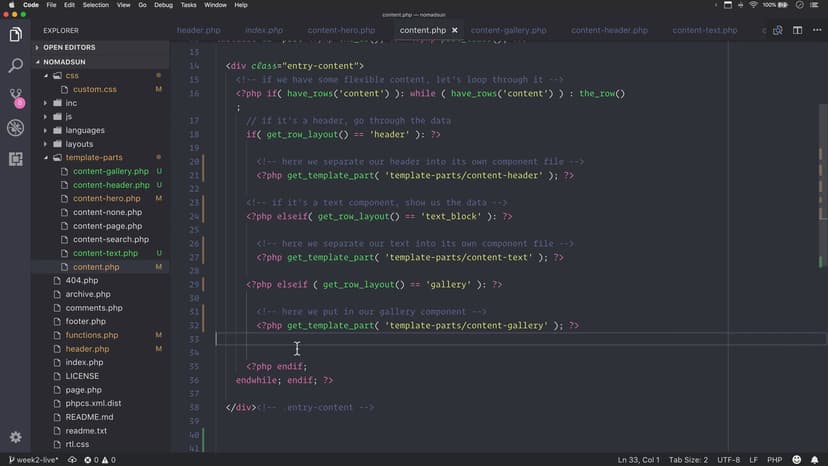Switch to the content-hero.php tab
The height and width of the screenshot is (466, 828).
pos(341,30)
